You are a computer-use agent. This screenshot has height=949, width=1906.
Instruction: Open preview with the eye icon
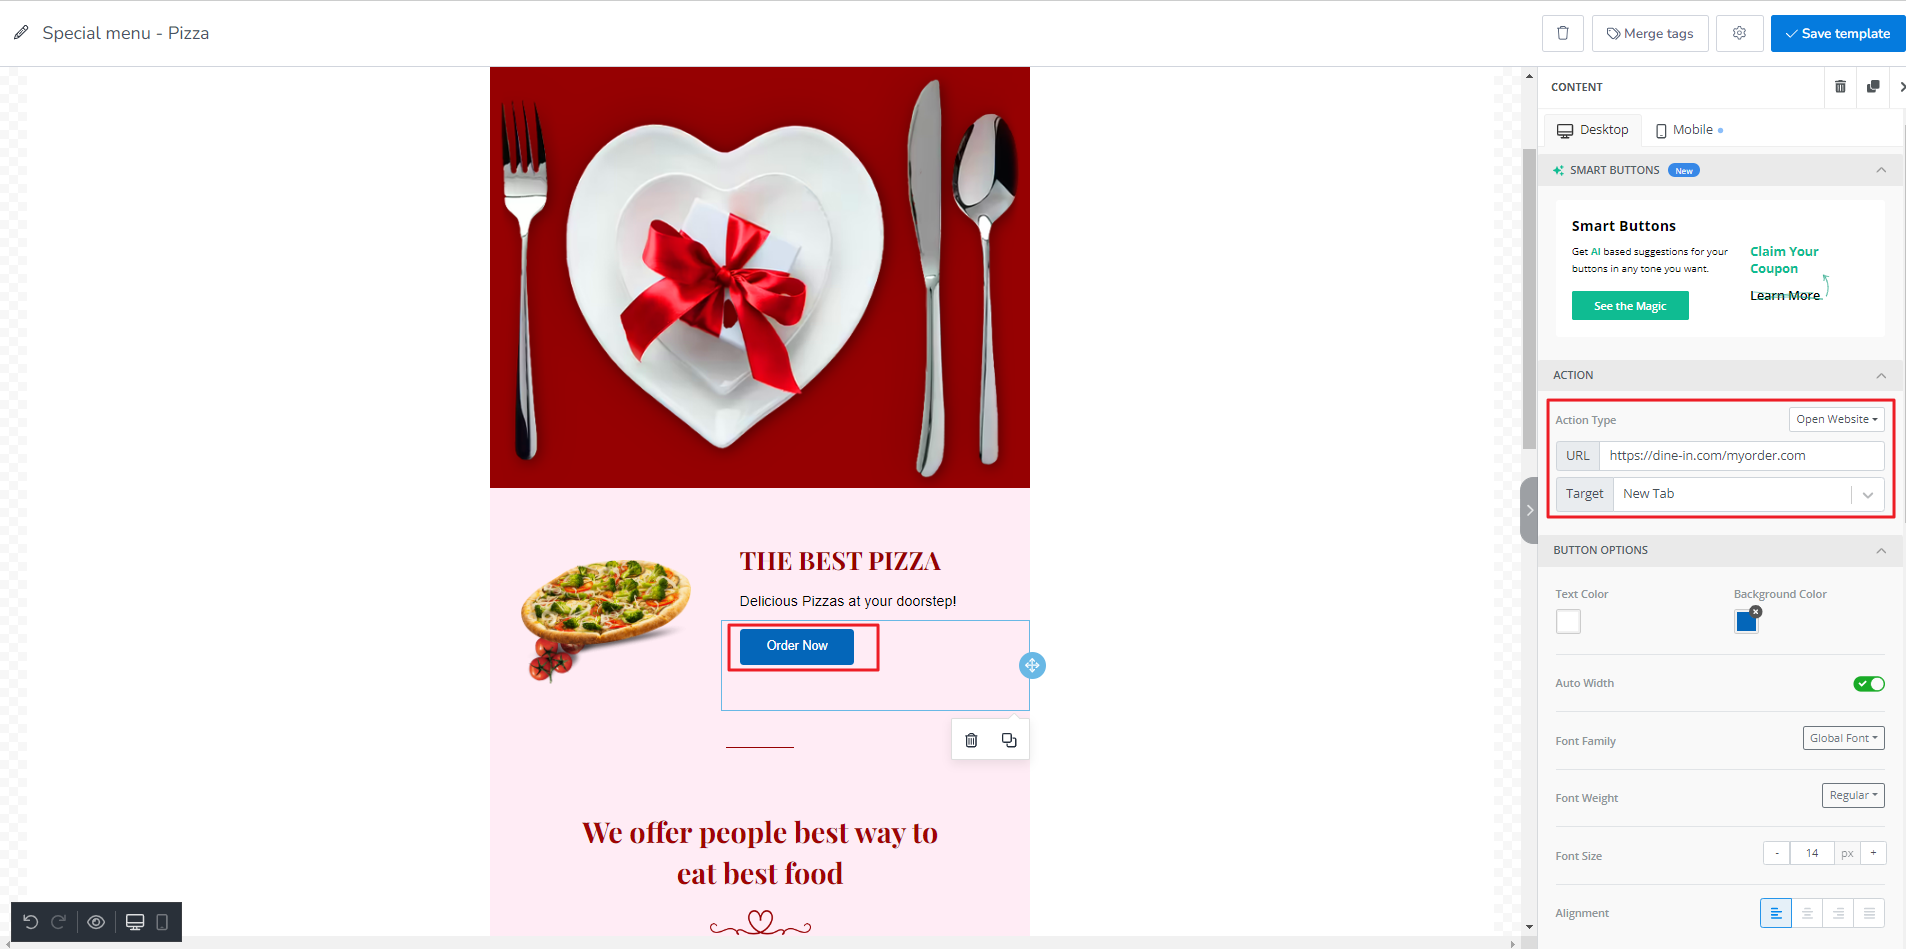click(96, 922)
